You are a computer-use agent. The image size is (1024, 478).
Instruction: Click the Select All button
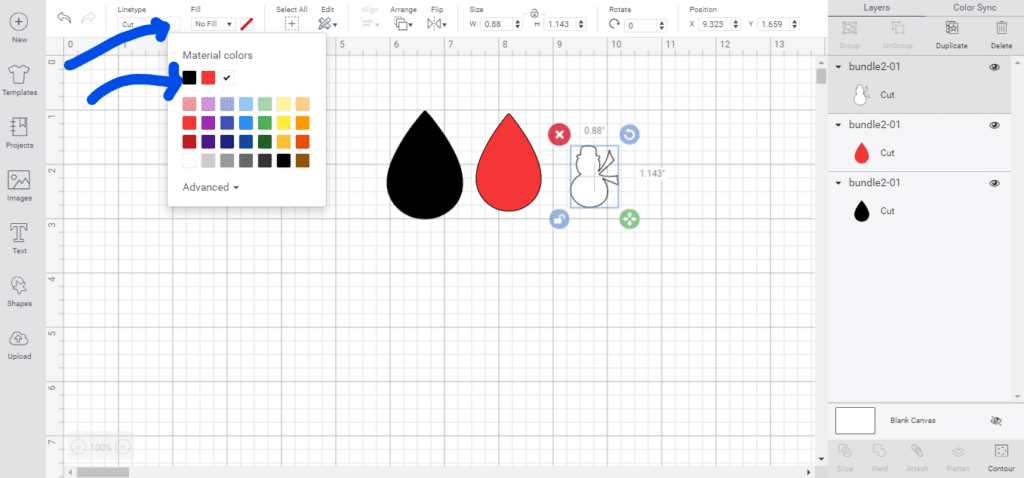click(x=291, y=22)
